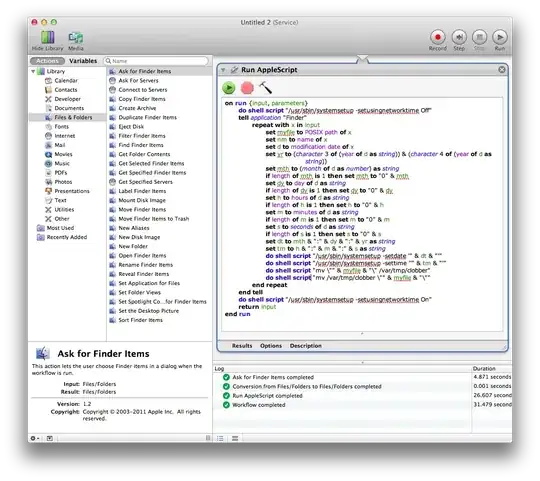This screenshot has width=540, height=481.
Task: Select Eject Disk action
Action: 131,127
